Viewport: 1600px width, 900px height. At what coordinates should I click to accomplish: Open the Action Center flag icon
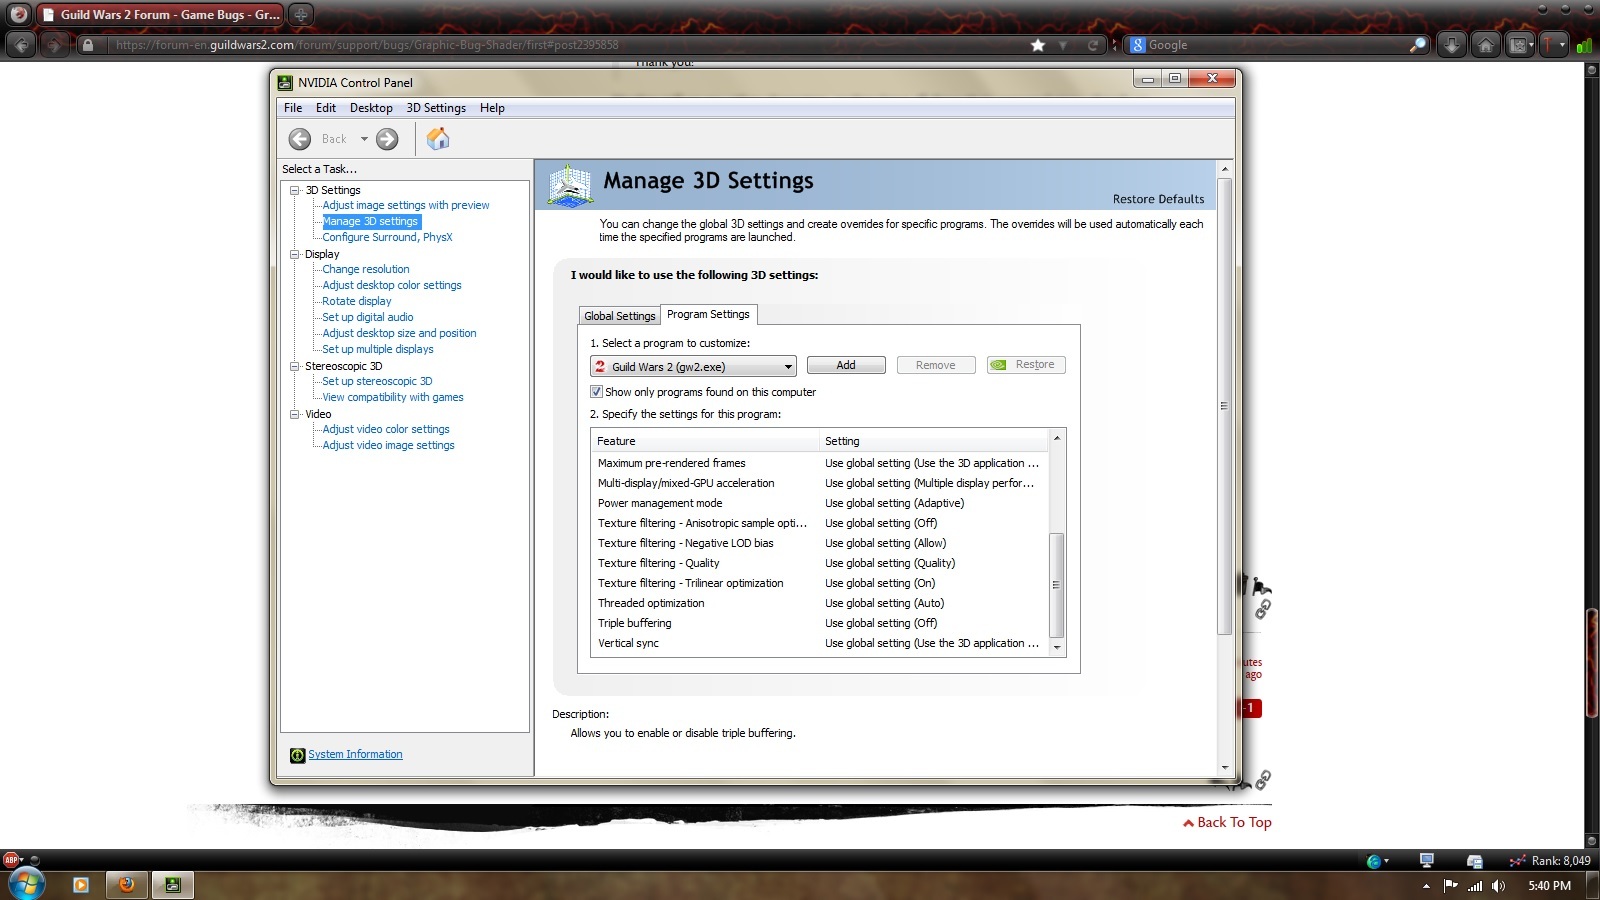click(x=1451, y=886)
